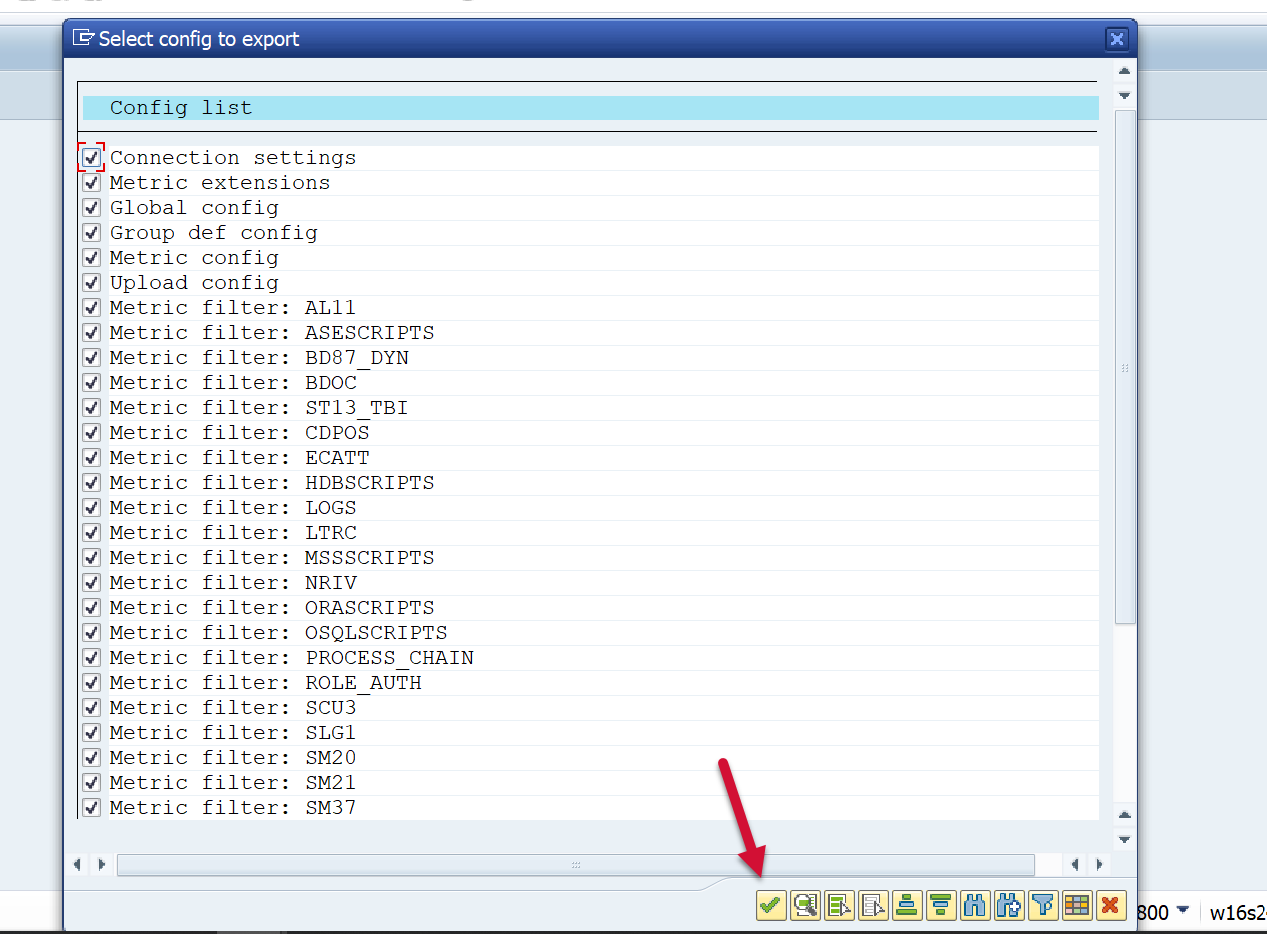The width and height of the screenshot is (1267, 934).
Task: Open Find with the binoculars icon
Action: 975,905
